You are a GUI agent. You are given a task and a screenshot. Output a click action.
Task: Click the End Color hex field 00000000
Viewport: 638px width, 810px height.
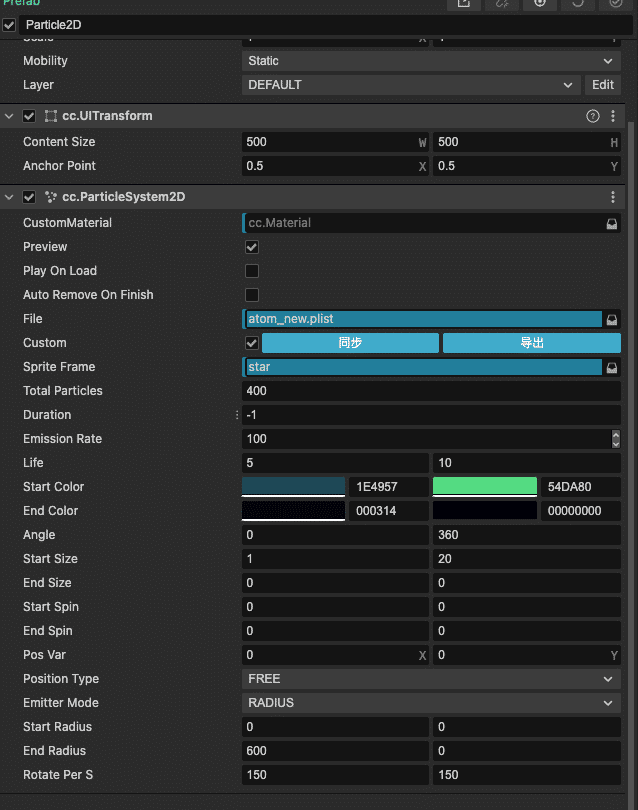581,511
